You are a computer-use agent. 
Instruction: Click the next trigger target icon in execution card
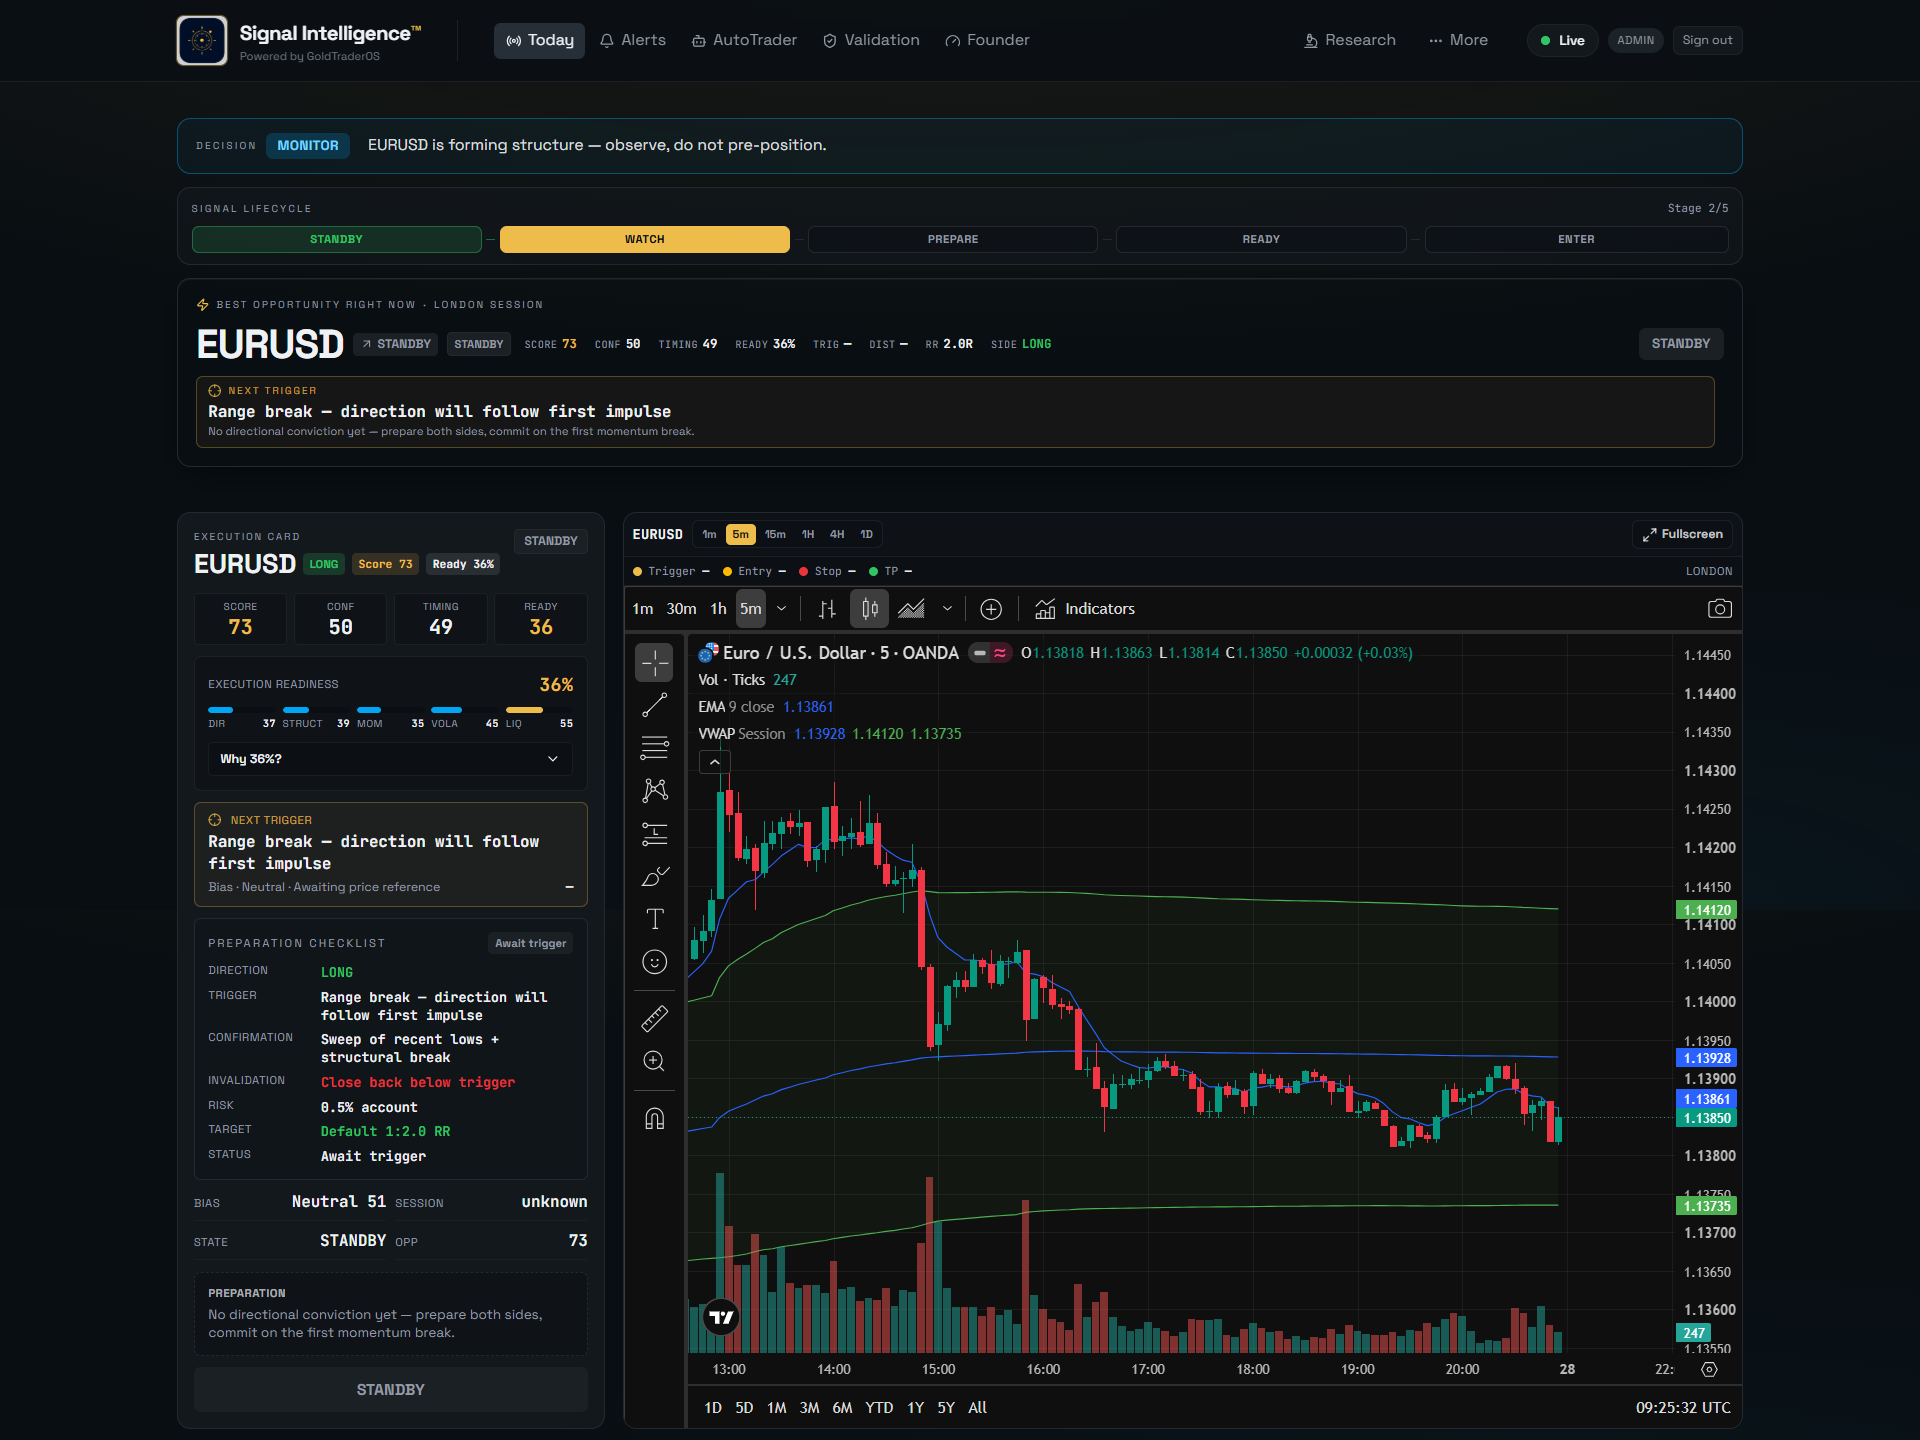click(x=215, y=820)
